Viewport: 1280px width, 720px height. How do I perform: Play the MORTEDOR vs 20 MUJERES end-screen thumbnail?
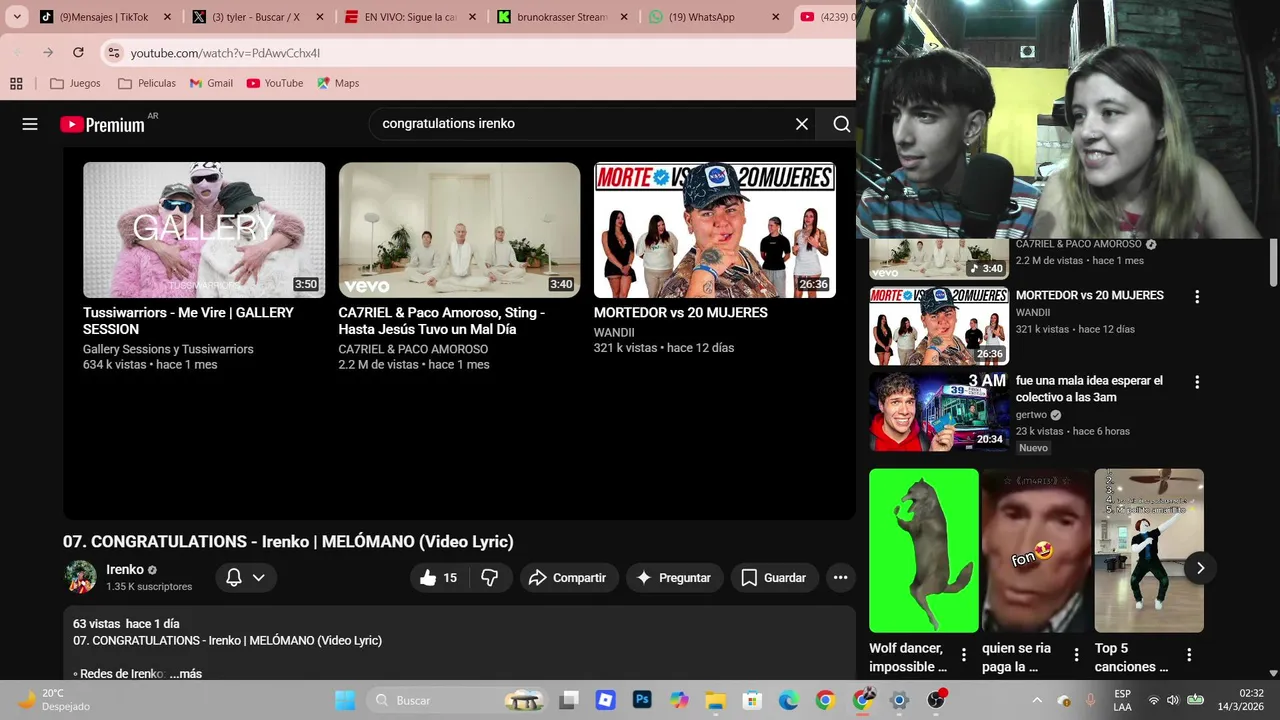715,230
